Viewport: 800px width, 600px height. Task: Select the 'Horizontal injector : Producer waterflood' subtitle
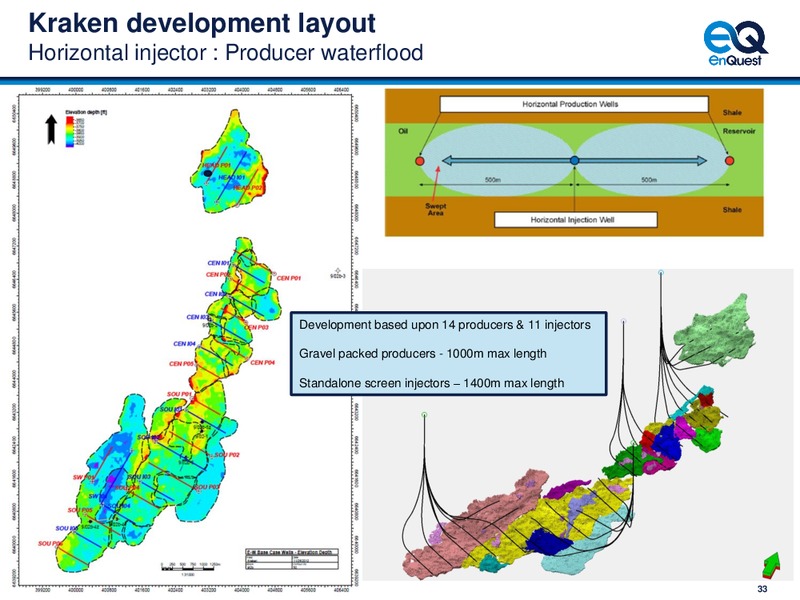point(226,53)
